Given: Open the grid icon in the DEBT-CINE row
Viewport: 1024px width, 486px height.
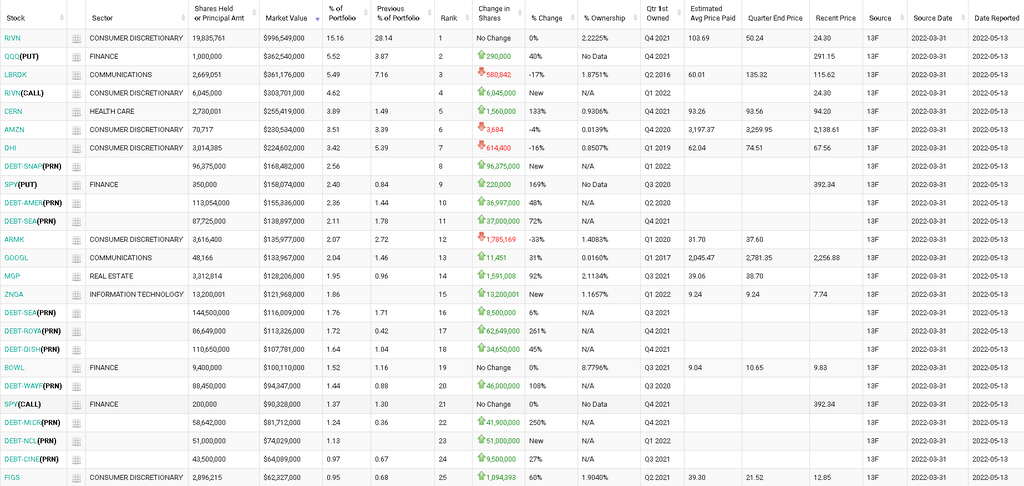Looking at the screenshot, I should 76,460.
